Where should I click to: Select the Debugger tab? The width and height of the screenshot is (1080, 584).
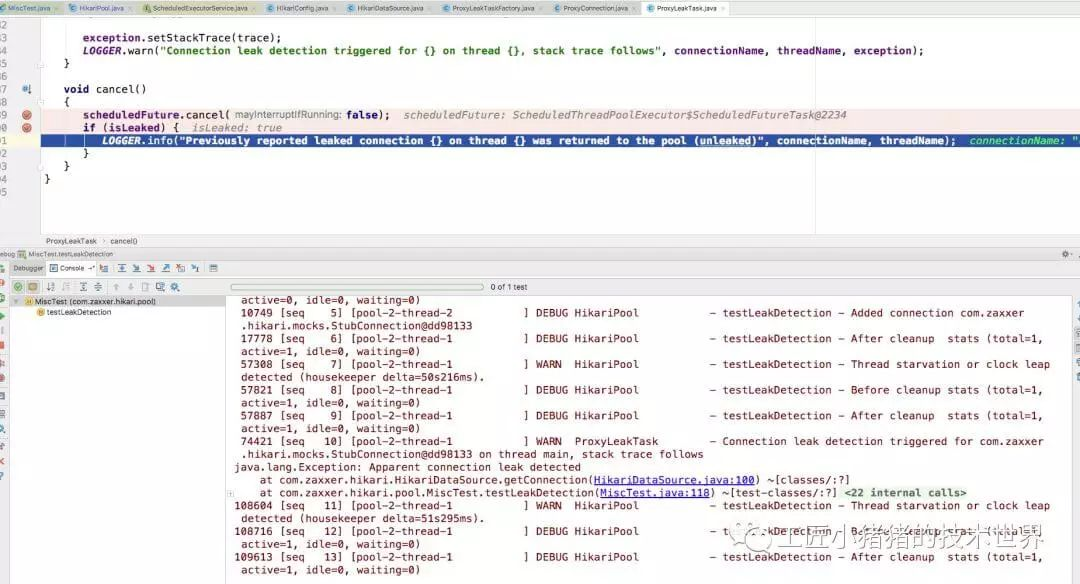click(28, 268)
